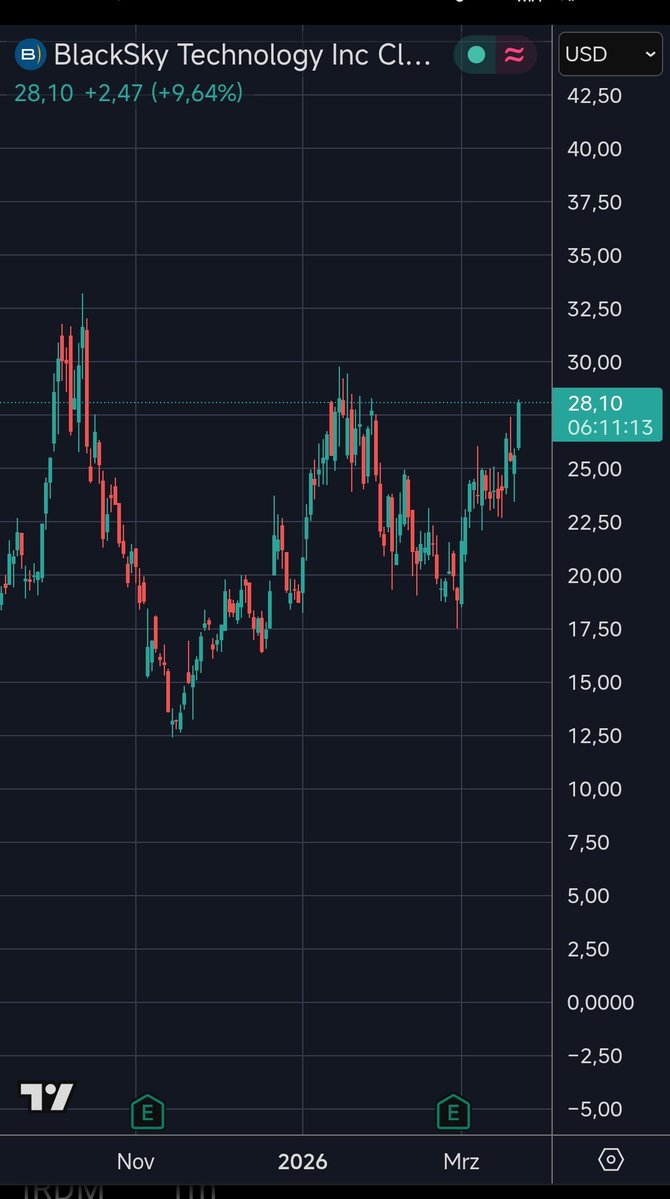Click the Mrz time axis label
Image resolution: width=670 pixels, height=1199 pixels.
point(461,1162)
